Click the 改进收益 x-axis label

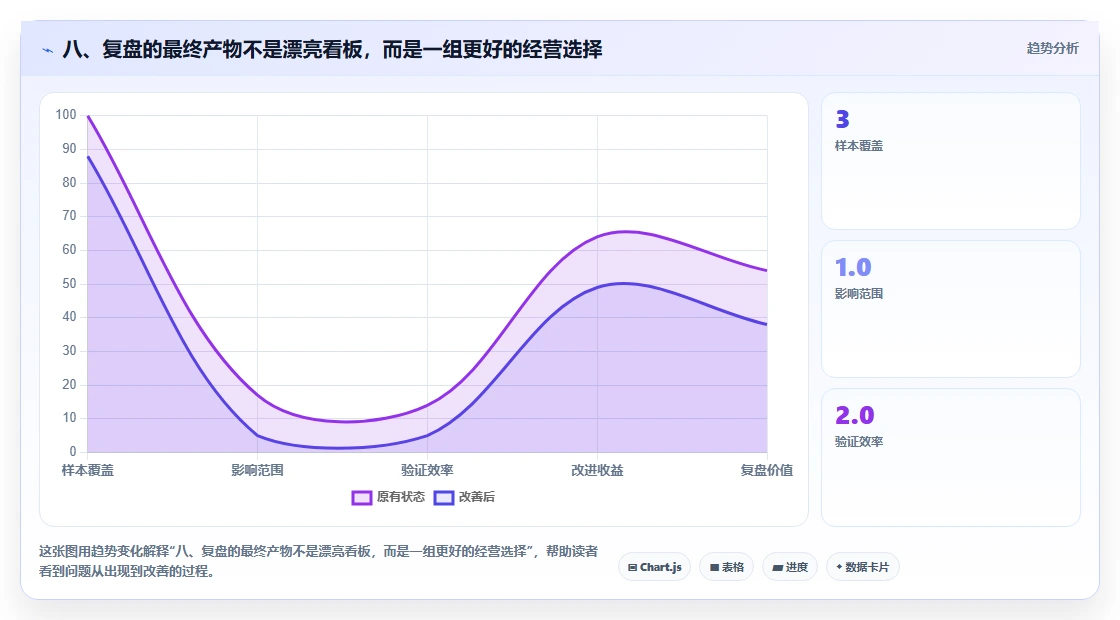[597, 470]
